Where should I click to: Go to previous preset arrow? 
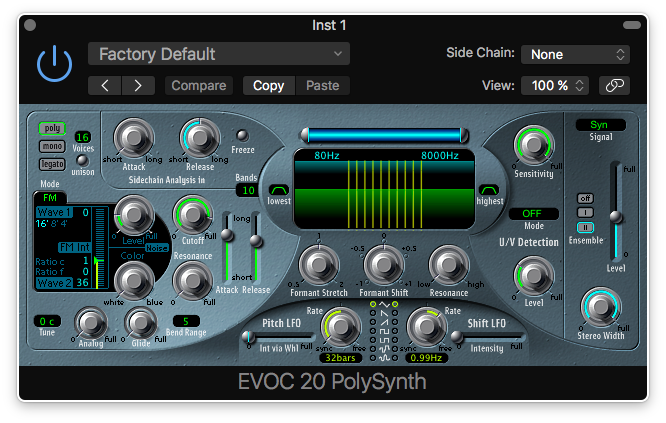coord(105,86)
